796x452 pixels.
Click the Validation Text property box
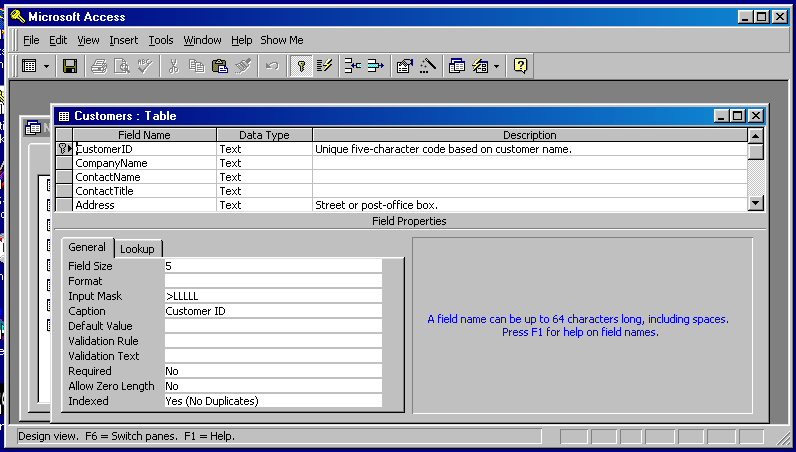pyautogui.click(x=273, y=356)
